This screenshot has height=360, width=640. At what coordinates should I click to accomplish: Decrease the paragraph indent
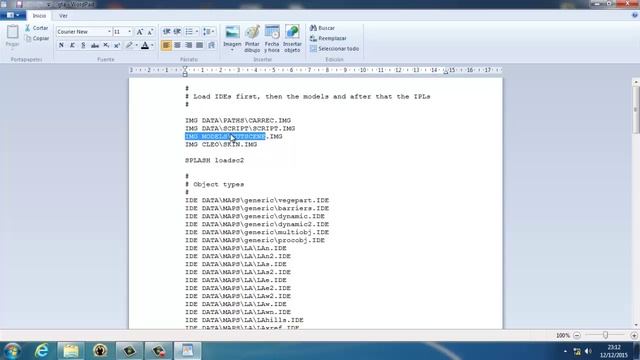point(167,31)
